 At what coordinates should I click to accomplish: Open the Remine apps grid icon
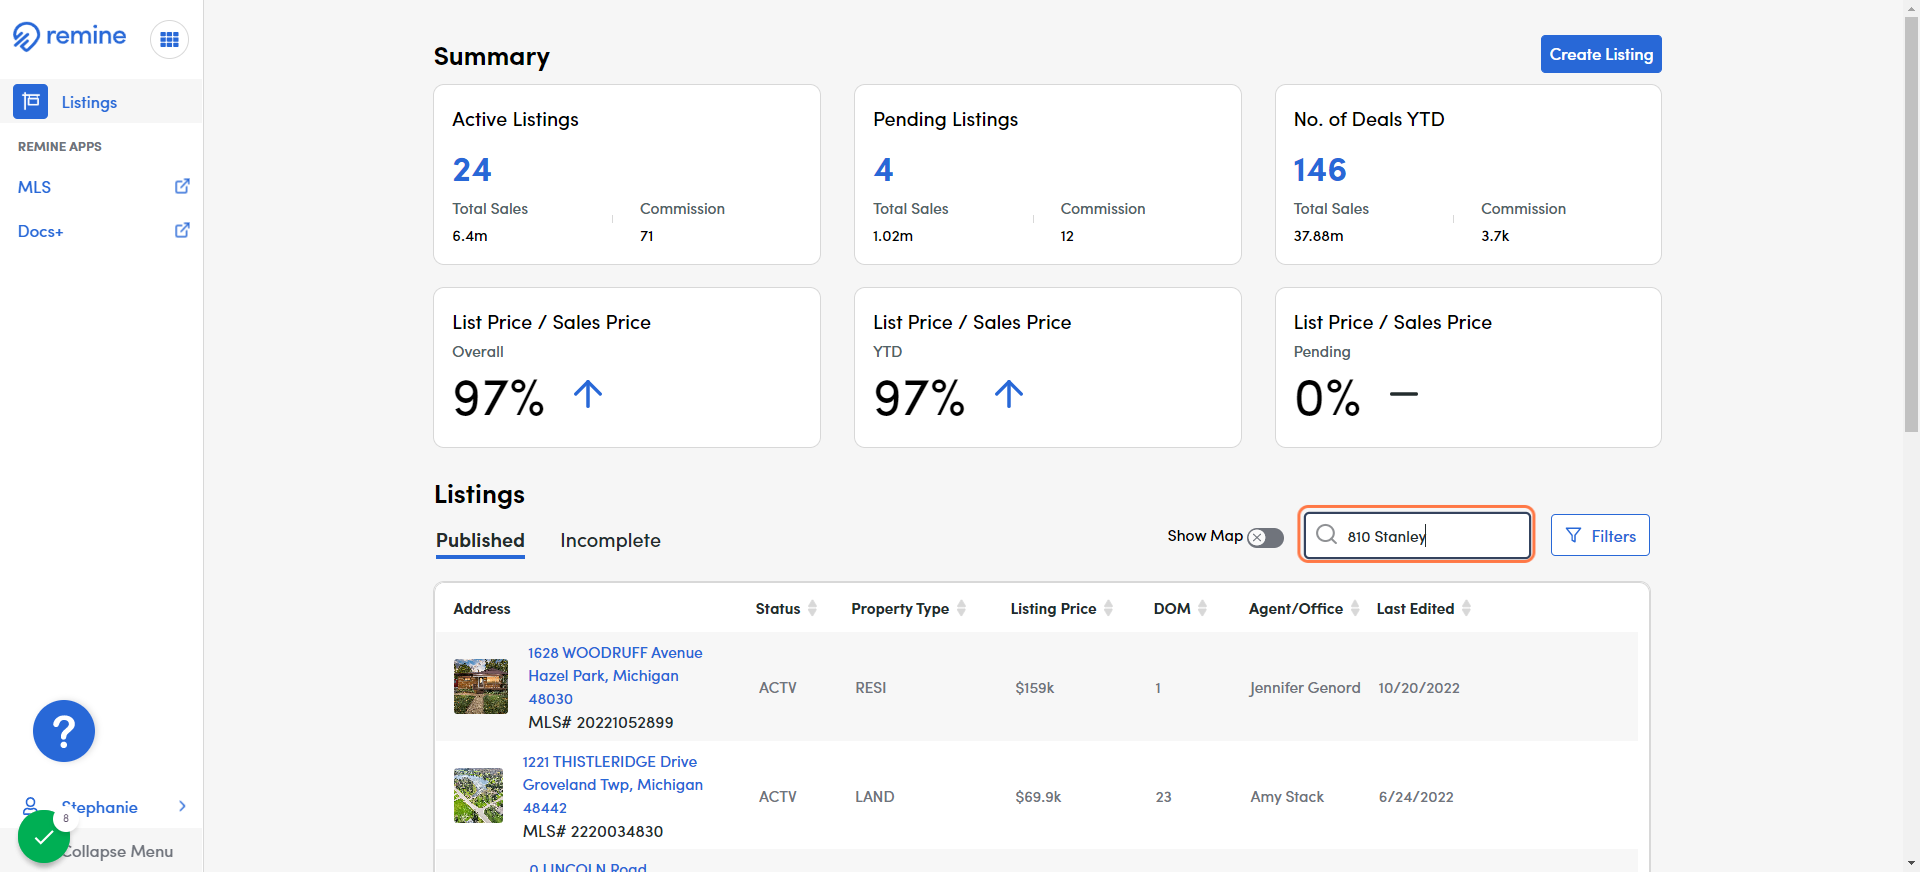tap(169, 40)
